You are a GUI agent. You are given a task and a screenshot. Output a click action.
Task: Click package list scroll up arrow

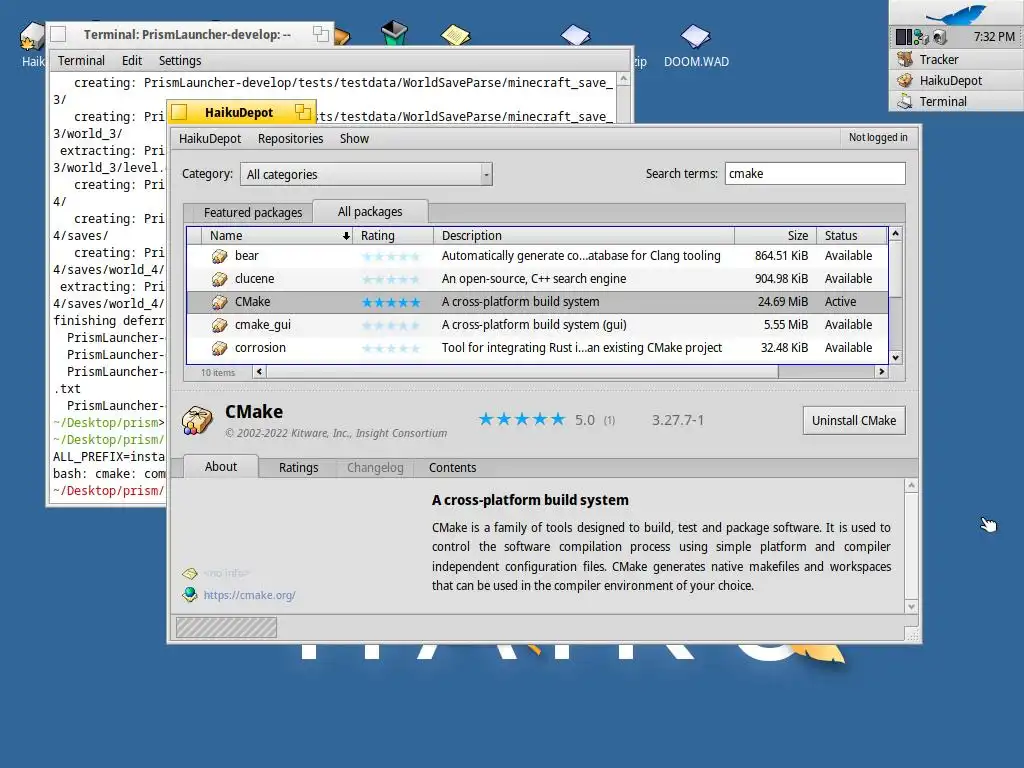[x=895, y=233]
